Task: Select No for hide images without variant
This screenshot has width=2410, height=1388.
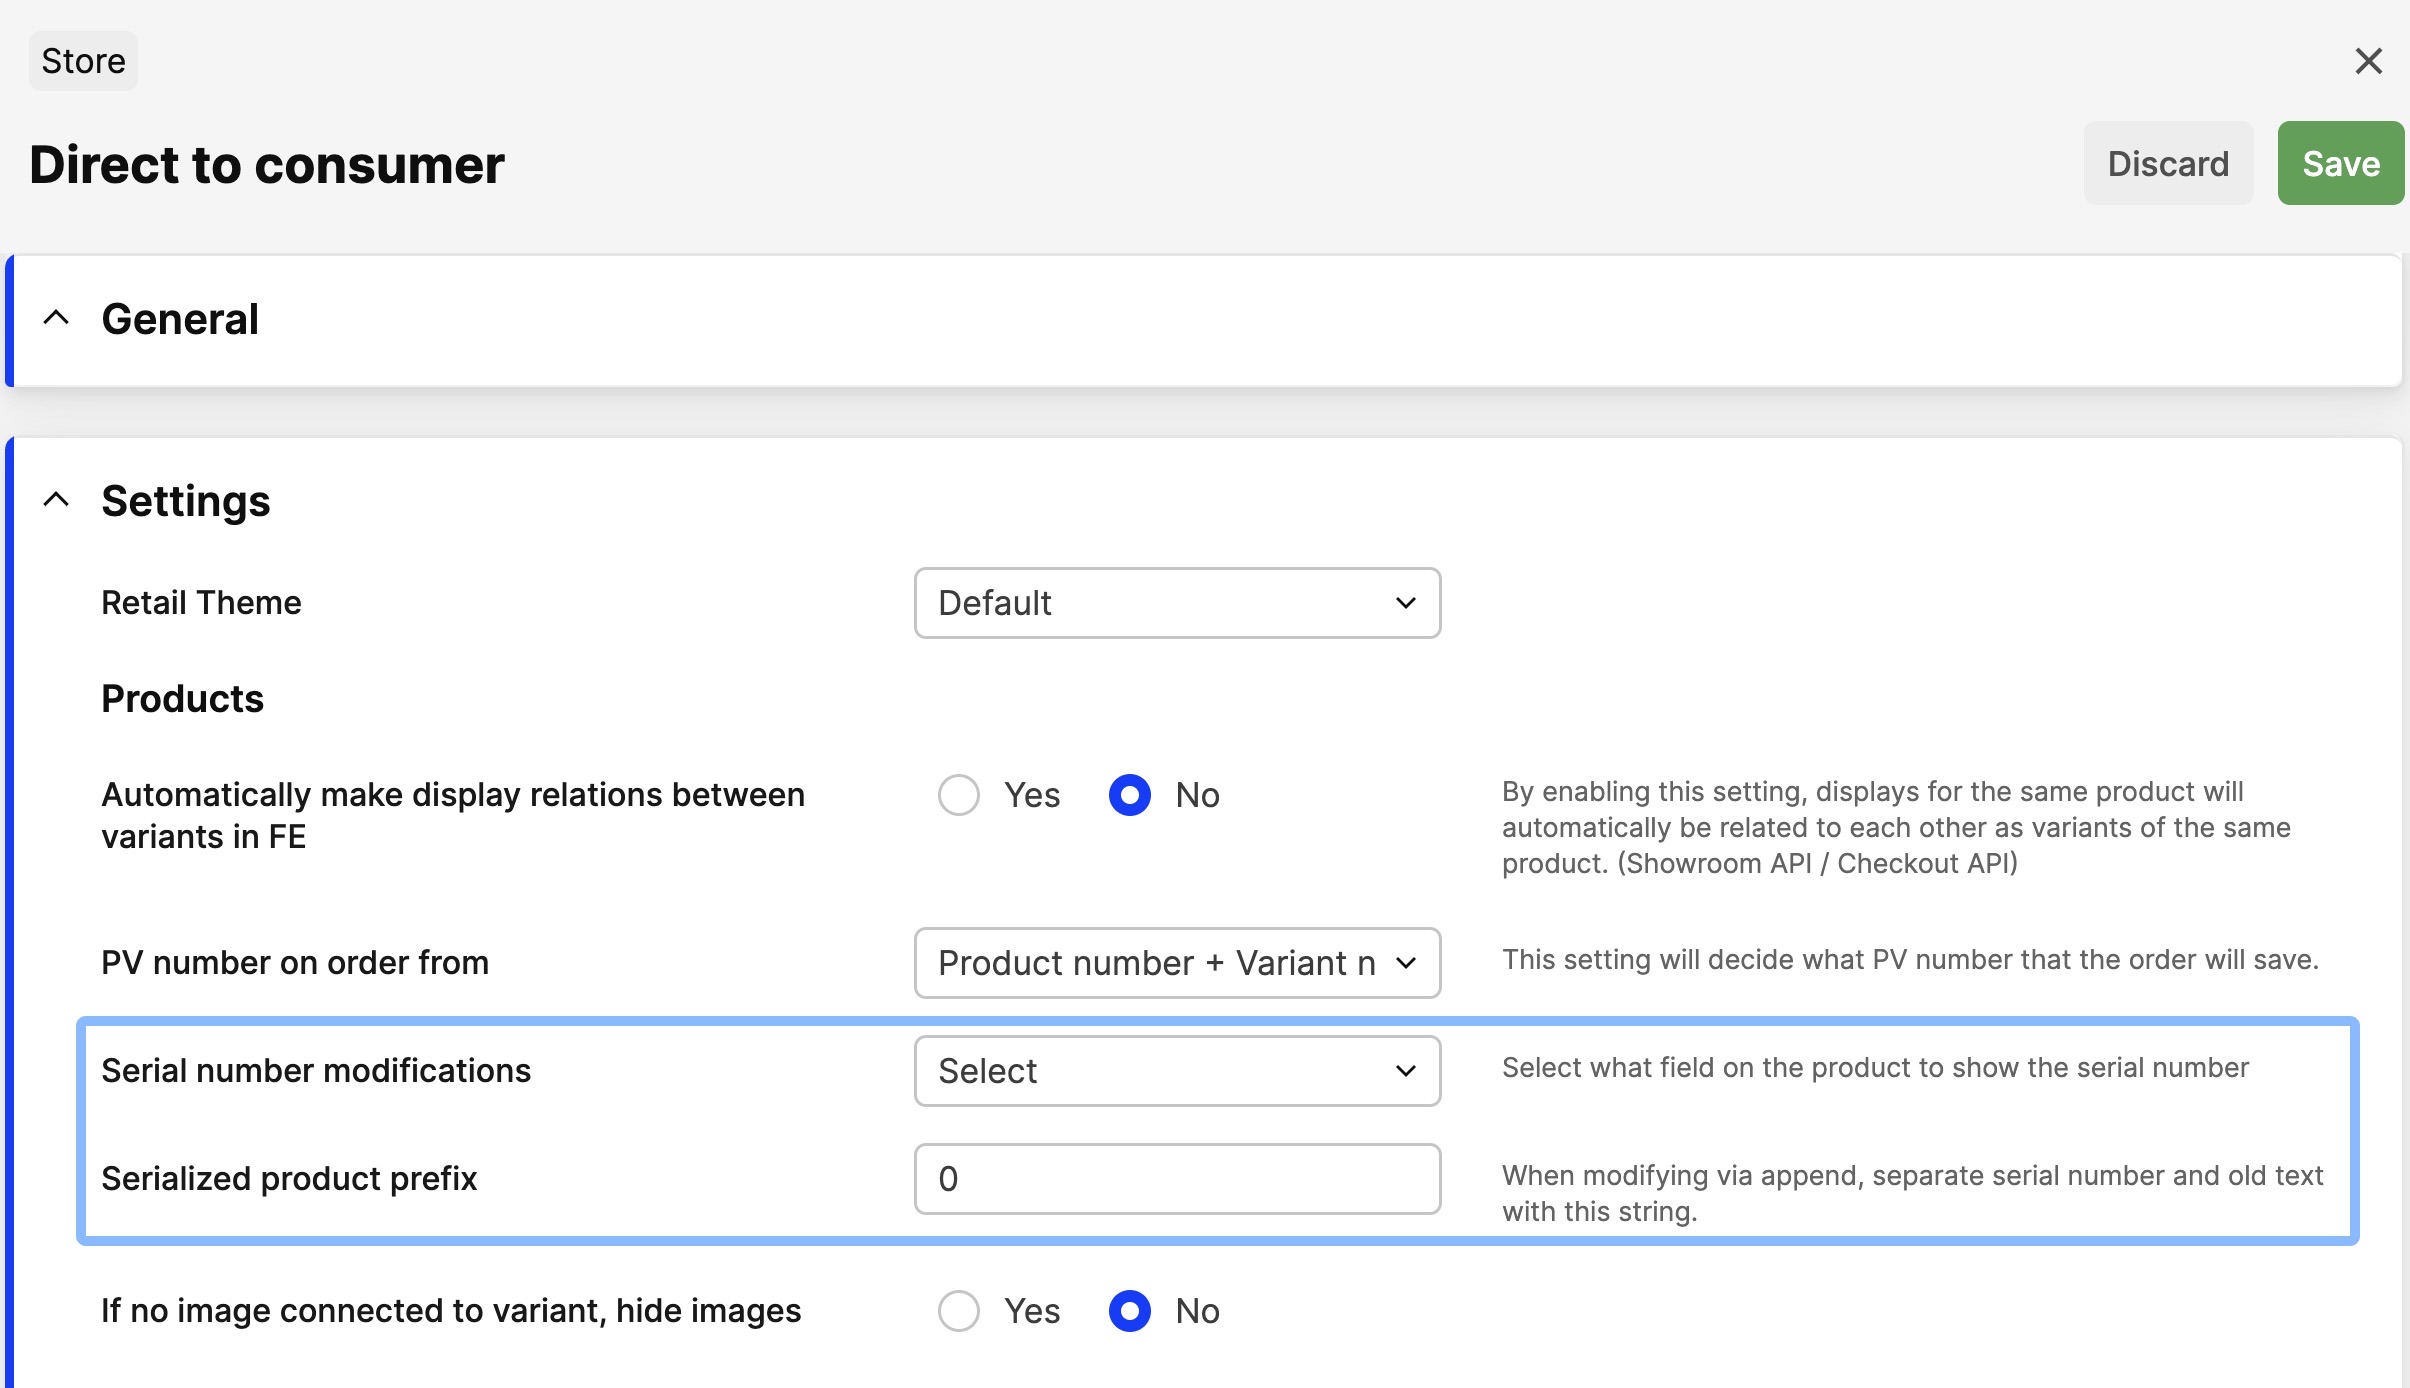Action: pyautogui.click(x=1130, y=1311)
